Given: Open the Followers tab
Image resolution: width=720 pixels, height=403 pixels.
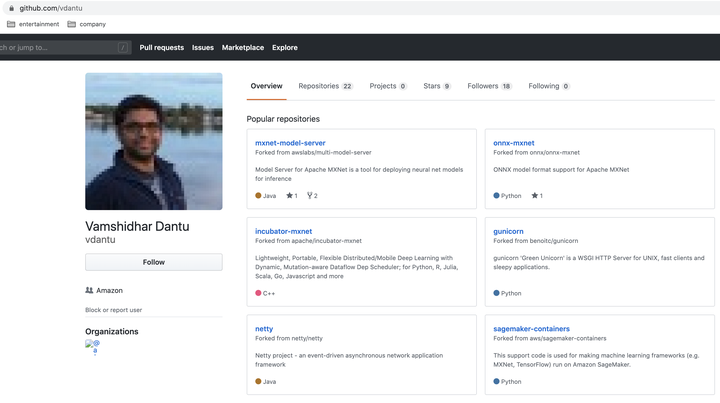Looking at the screenshot, I should pos(489,86).
